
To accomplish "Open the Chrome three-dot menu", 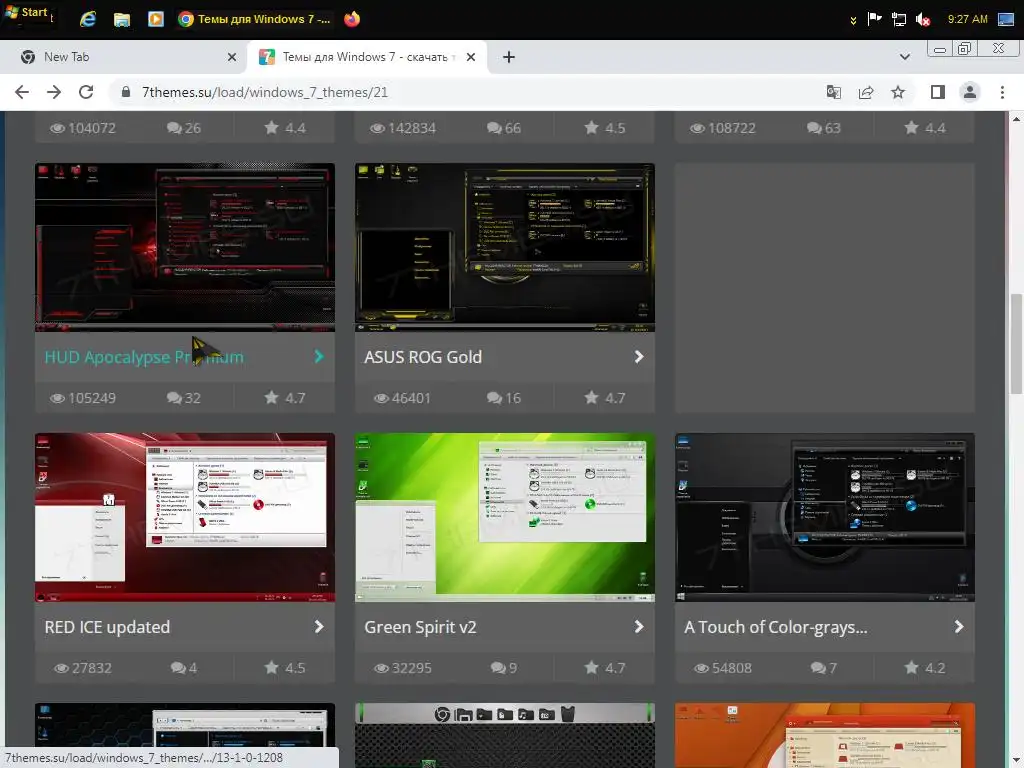I will coord(1002,92).
